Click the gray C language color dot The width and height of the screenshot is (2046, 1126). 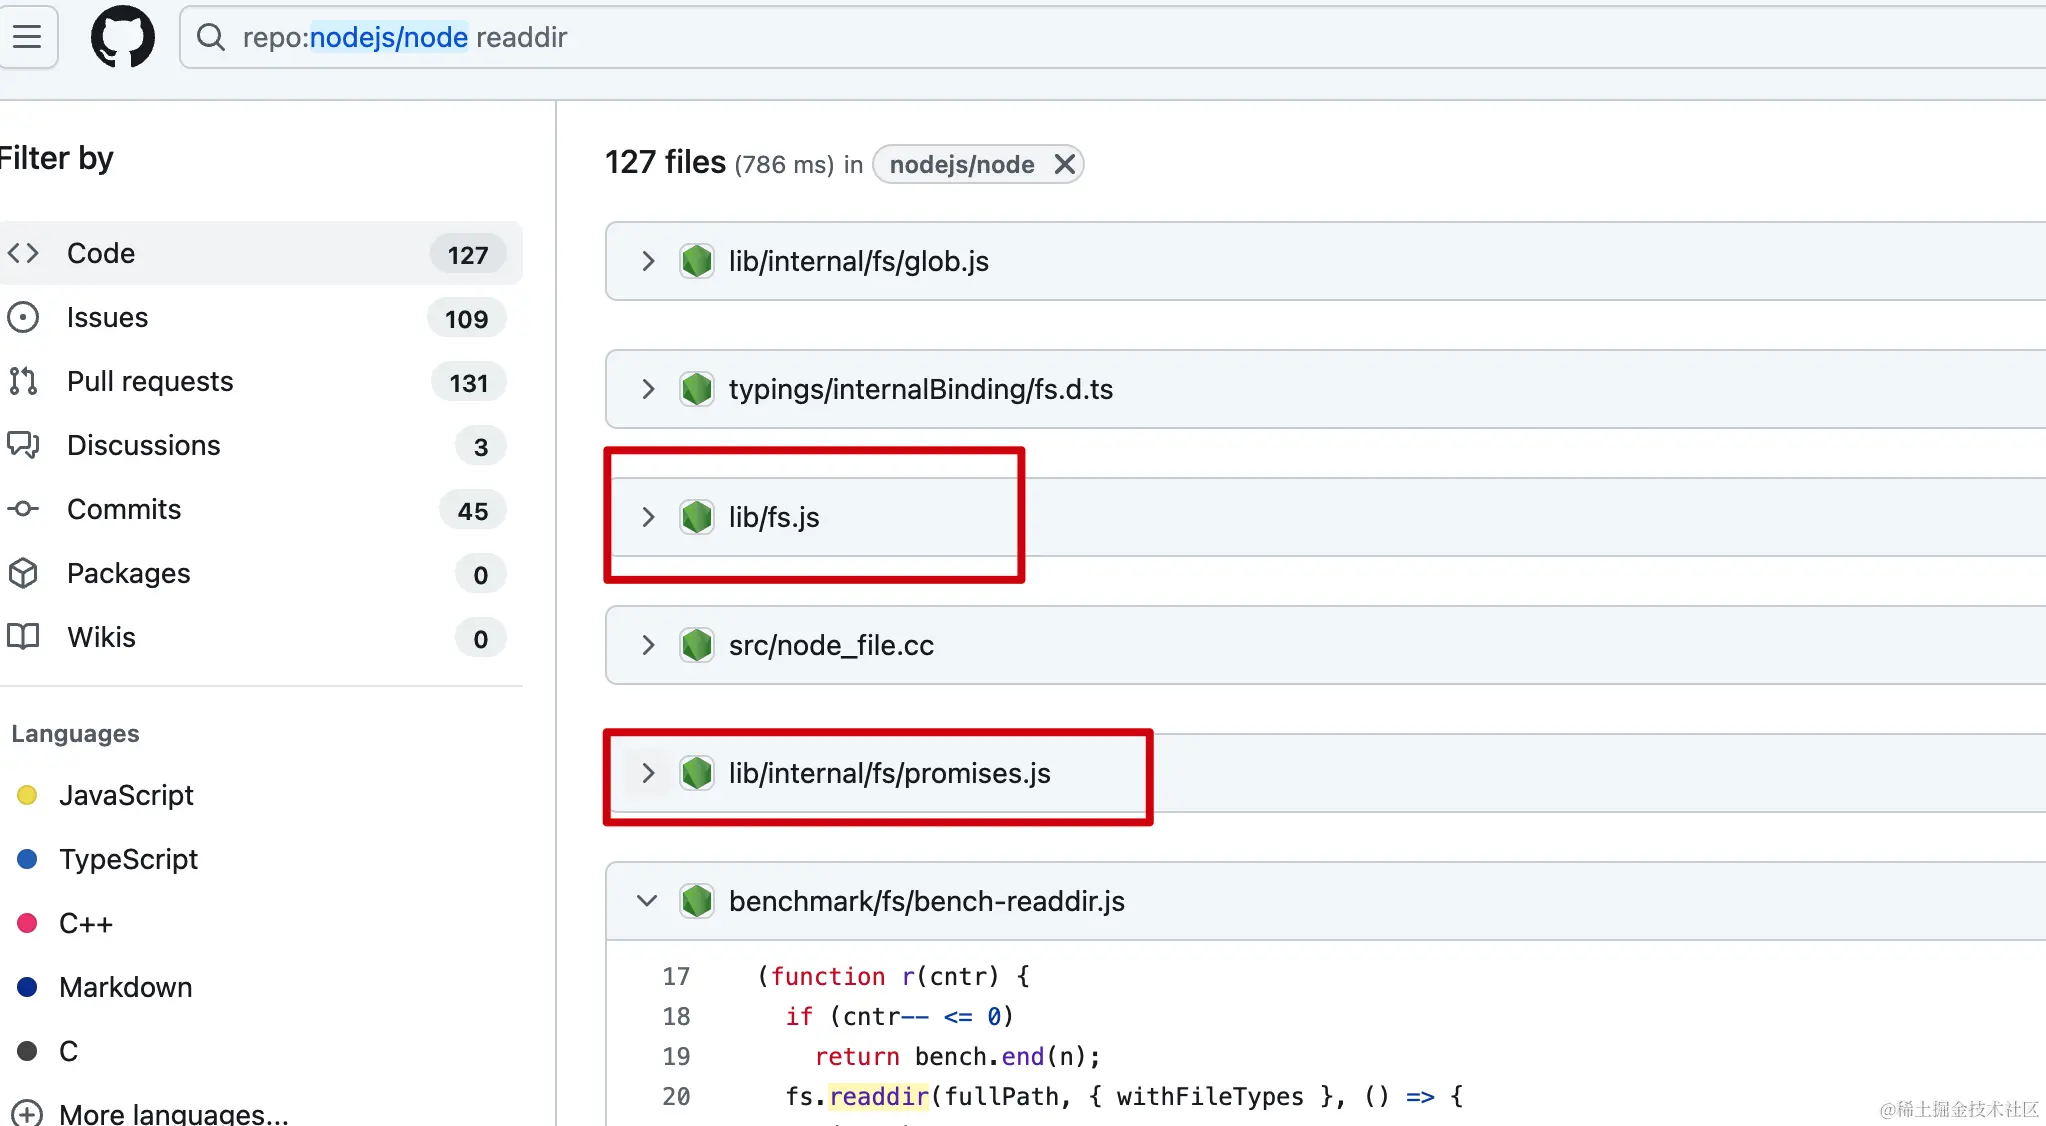[x=27, y=1051]
